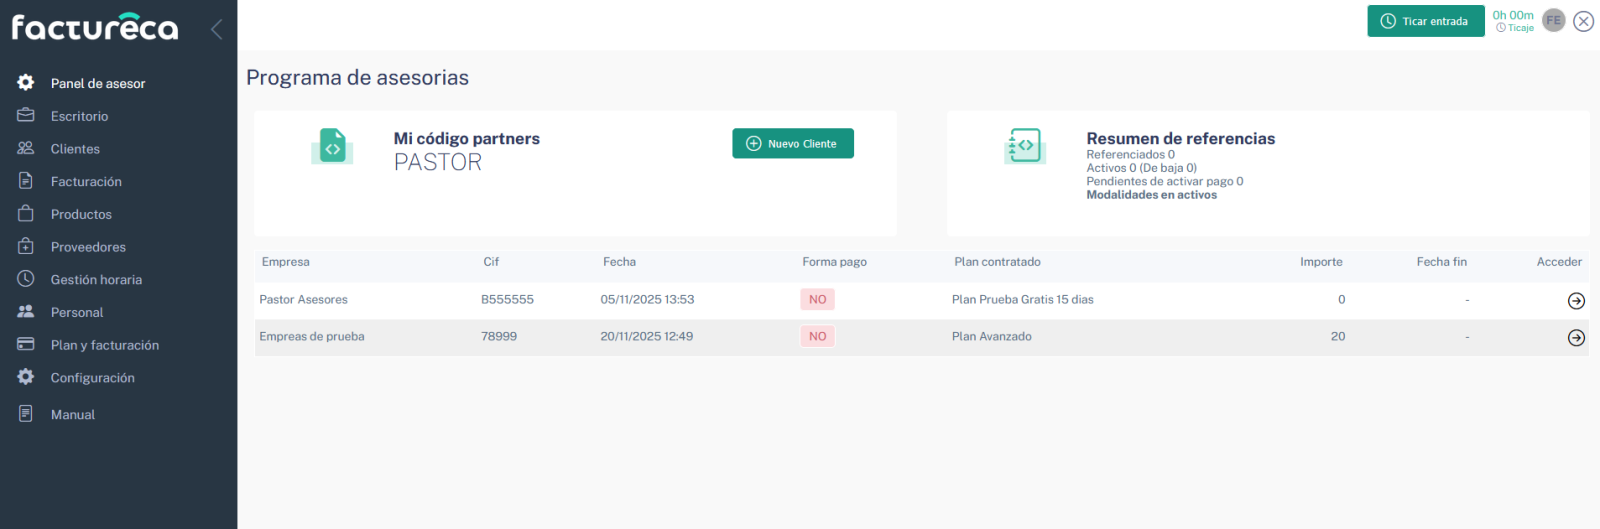The width and height of the screenshot is (1600, 529).
Task: Go to Personal in the sidebar
Action: [77, 312]
